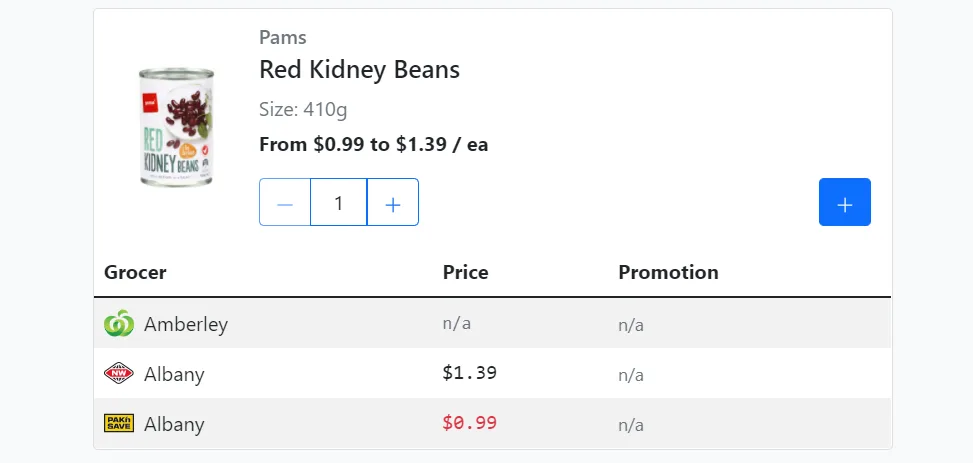Open the Red Kidney Beans product image
This screenshot has height=463, width=973.
177,127
